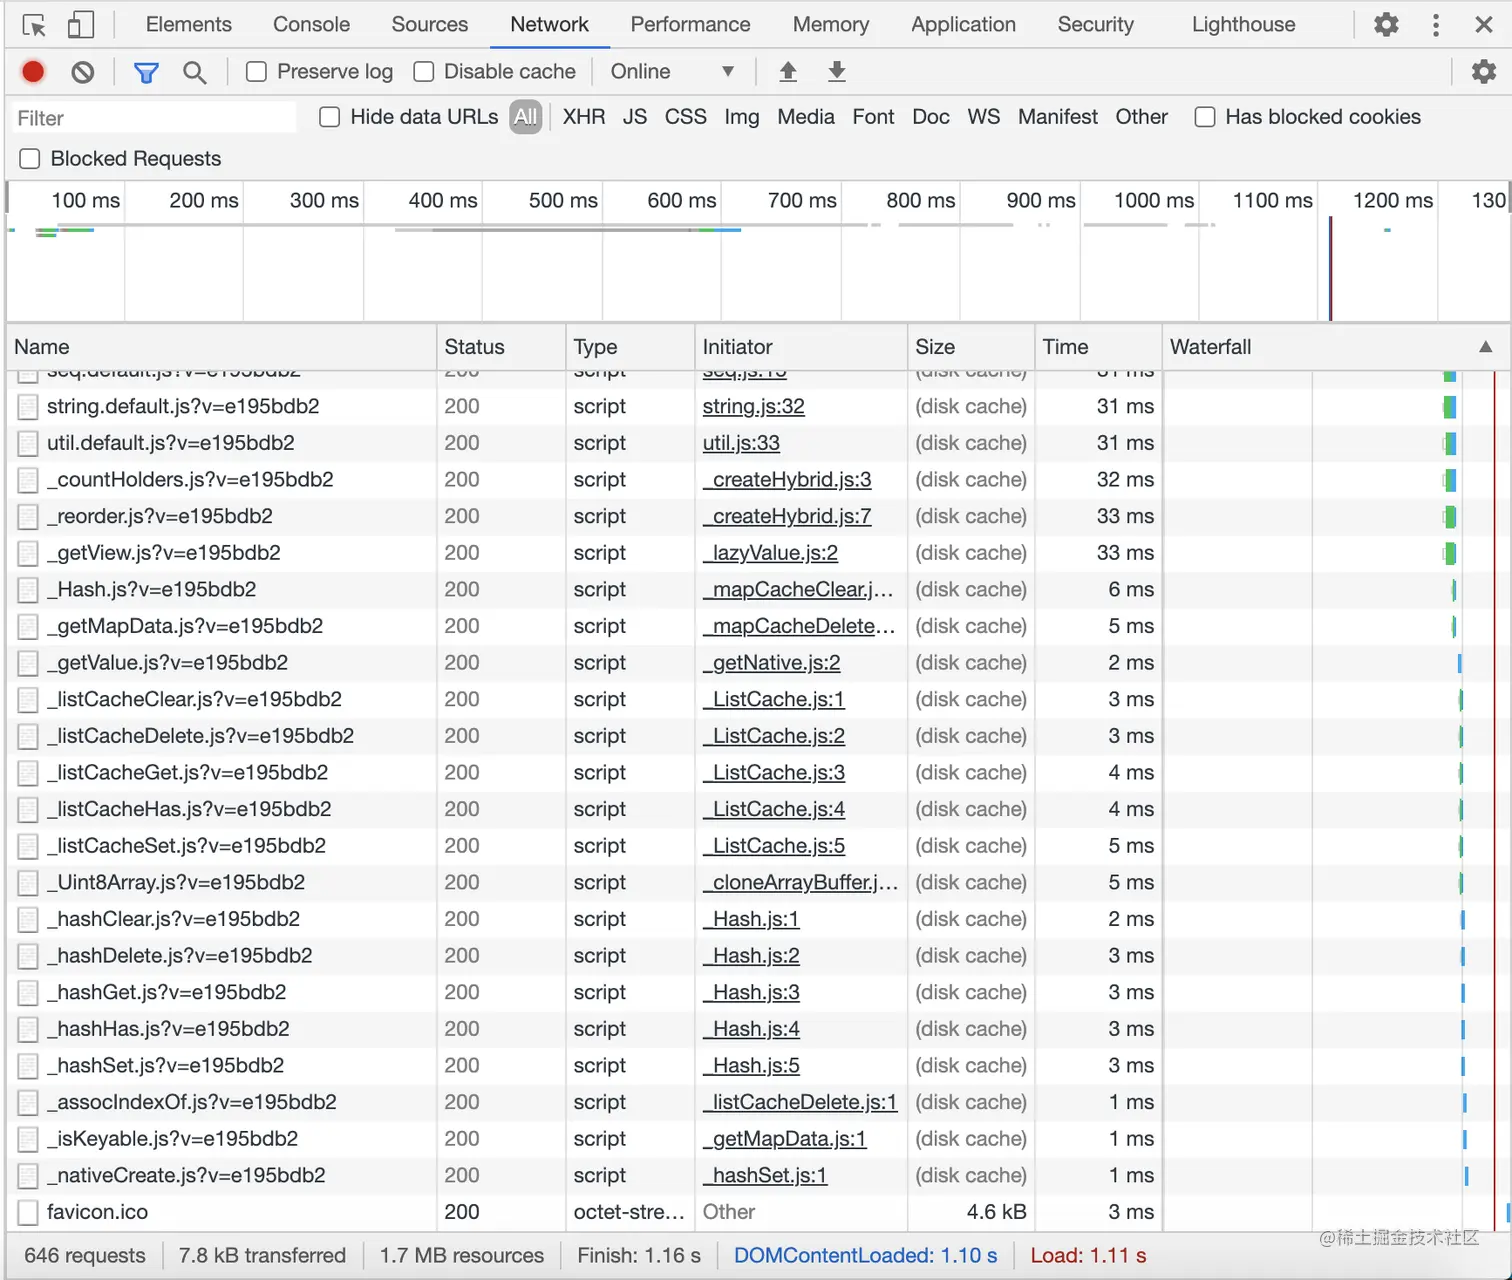Click file icon of _Hash.js row
The image size is (1512, 1280).
(x=28, y=590)
